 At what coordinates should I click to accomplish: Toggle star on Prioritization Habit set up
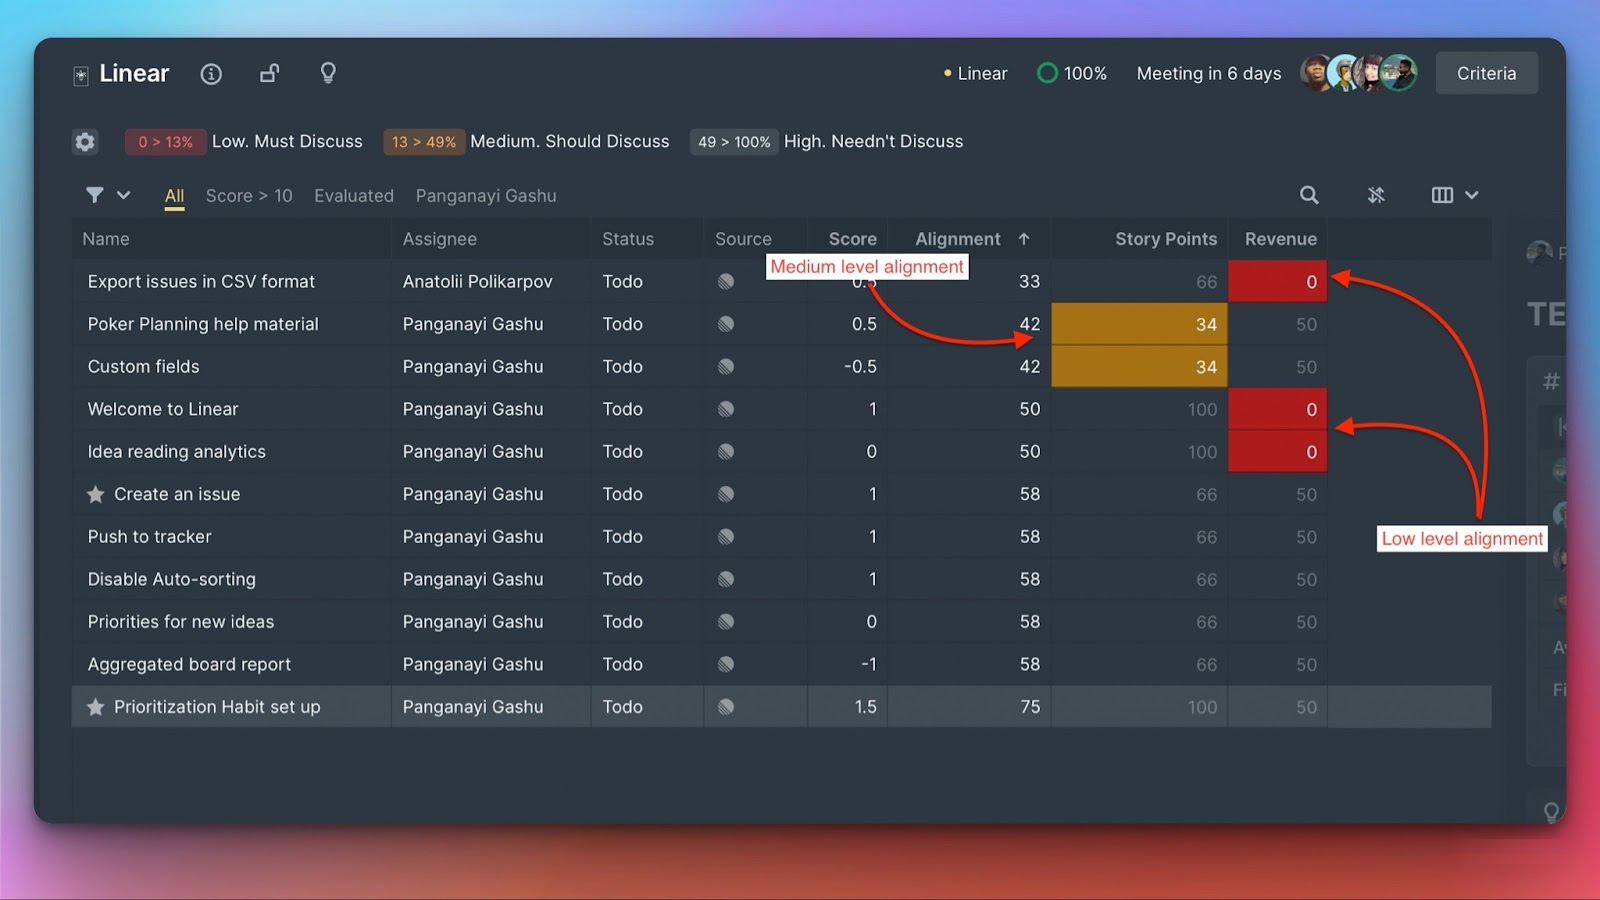point(96,708)
